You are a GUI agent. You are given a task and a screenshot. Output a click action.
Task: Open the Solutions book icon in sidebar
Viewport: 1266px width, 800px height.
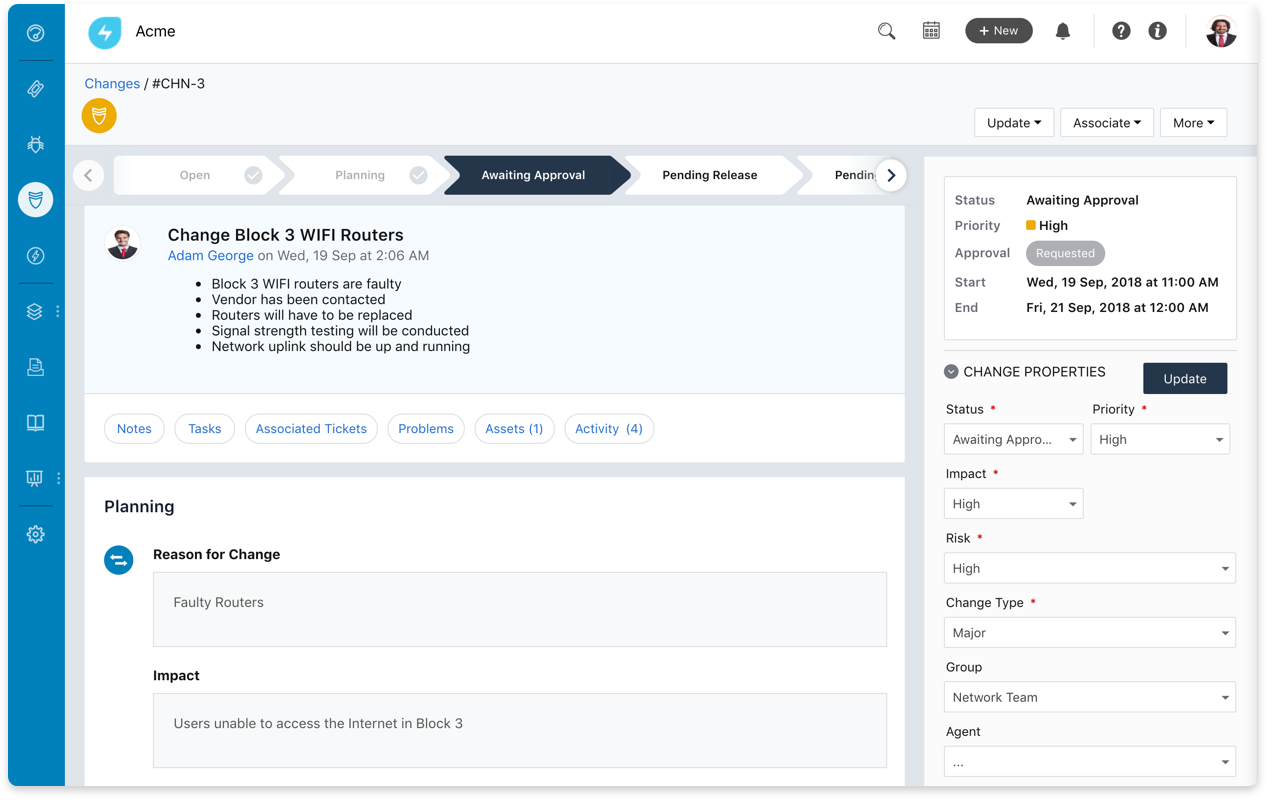(x=35, y=423)
